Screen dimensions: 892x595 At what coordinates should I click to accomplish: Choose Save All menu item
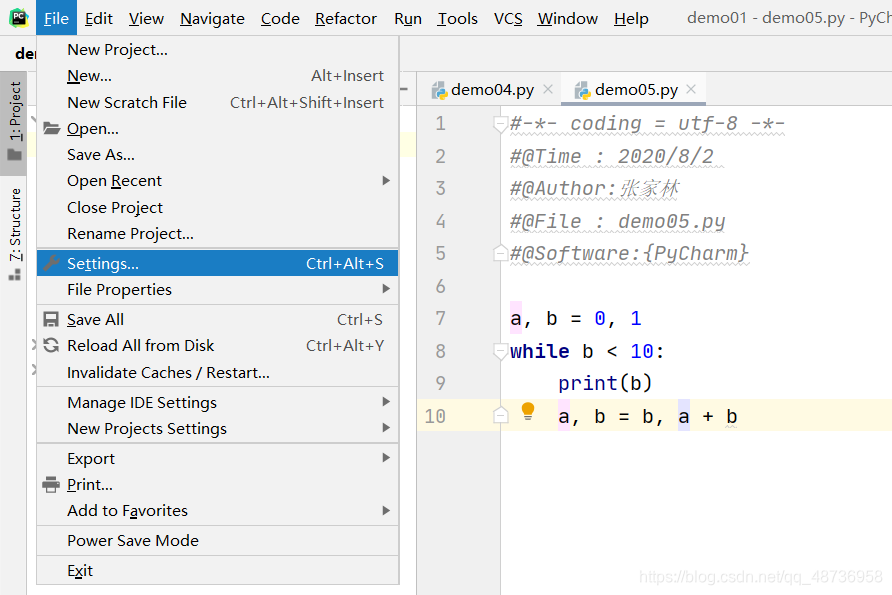tap(217, 319)
